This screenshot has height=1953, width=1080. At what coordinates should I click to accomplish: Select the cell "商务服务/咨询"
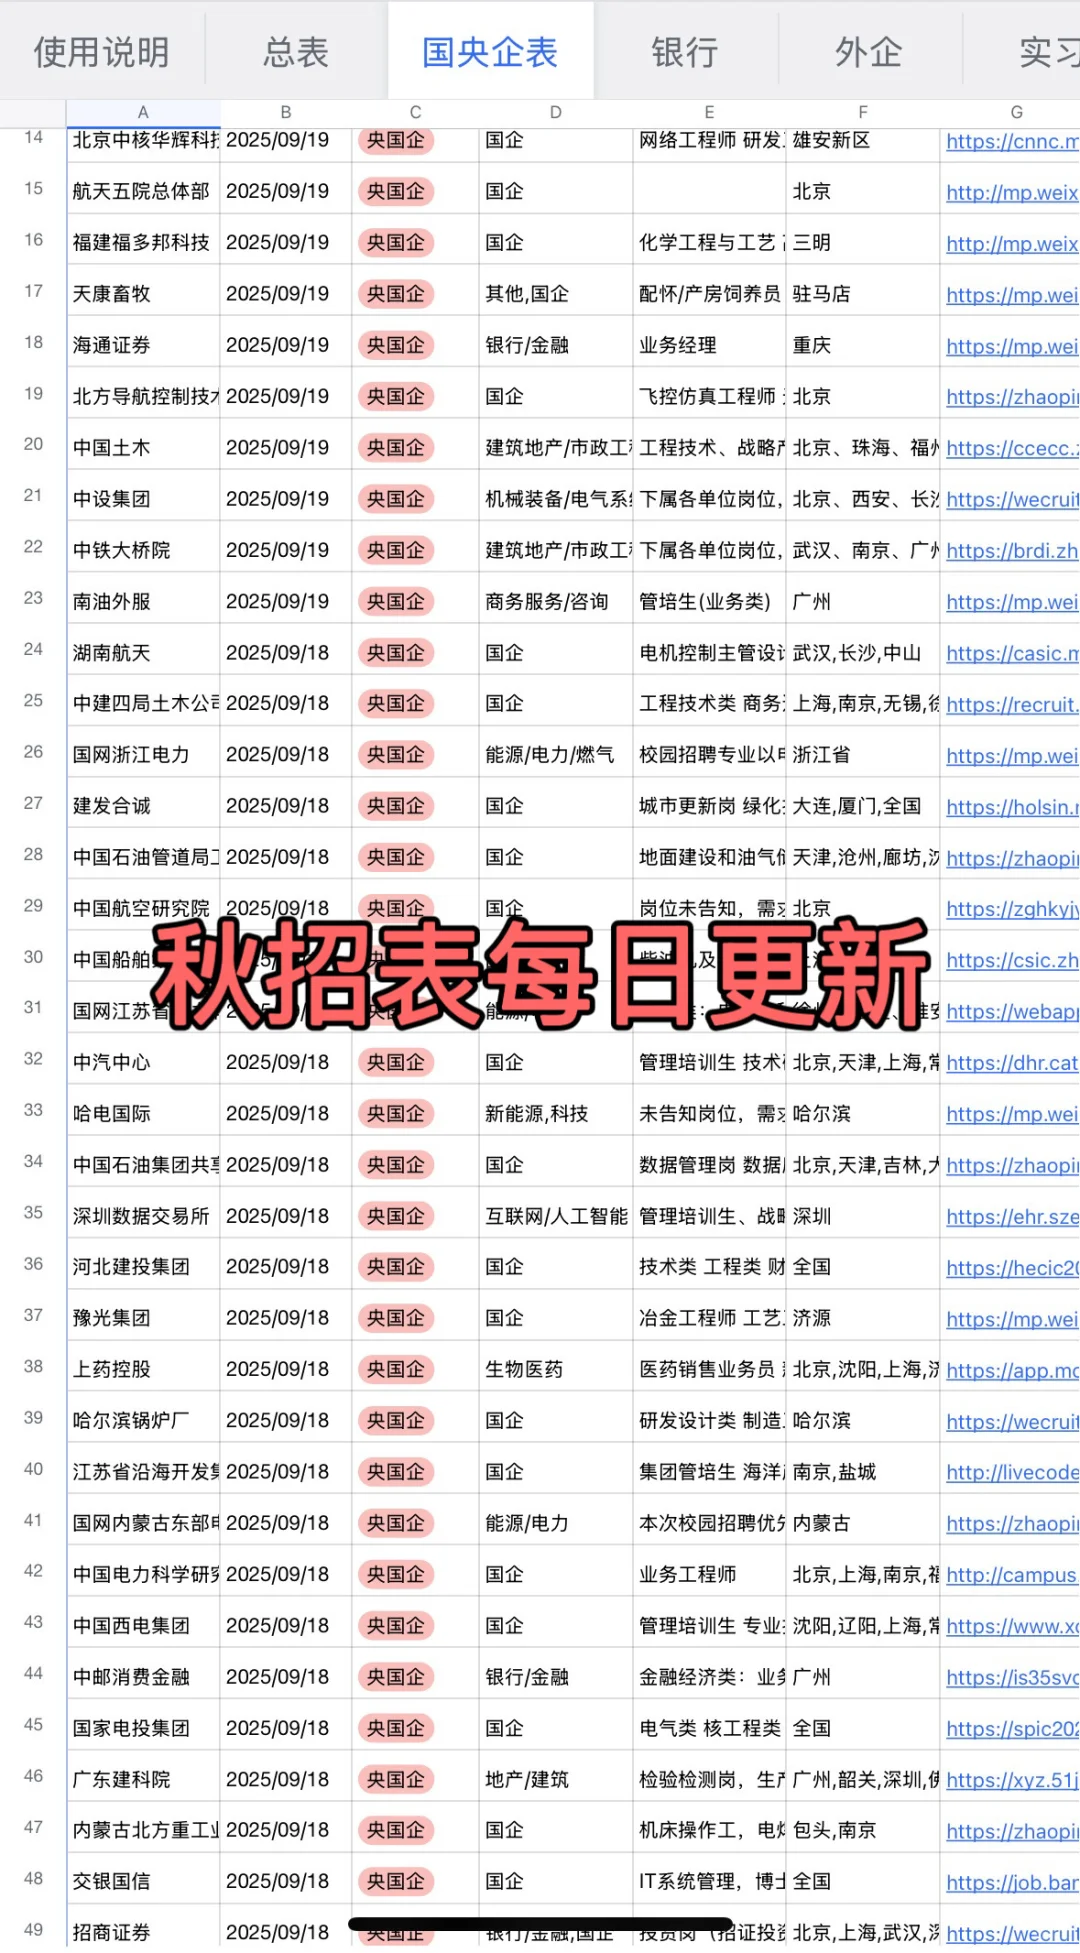click(x=556, y=601)
